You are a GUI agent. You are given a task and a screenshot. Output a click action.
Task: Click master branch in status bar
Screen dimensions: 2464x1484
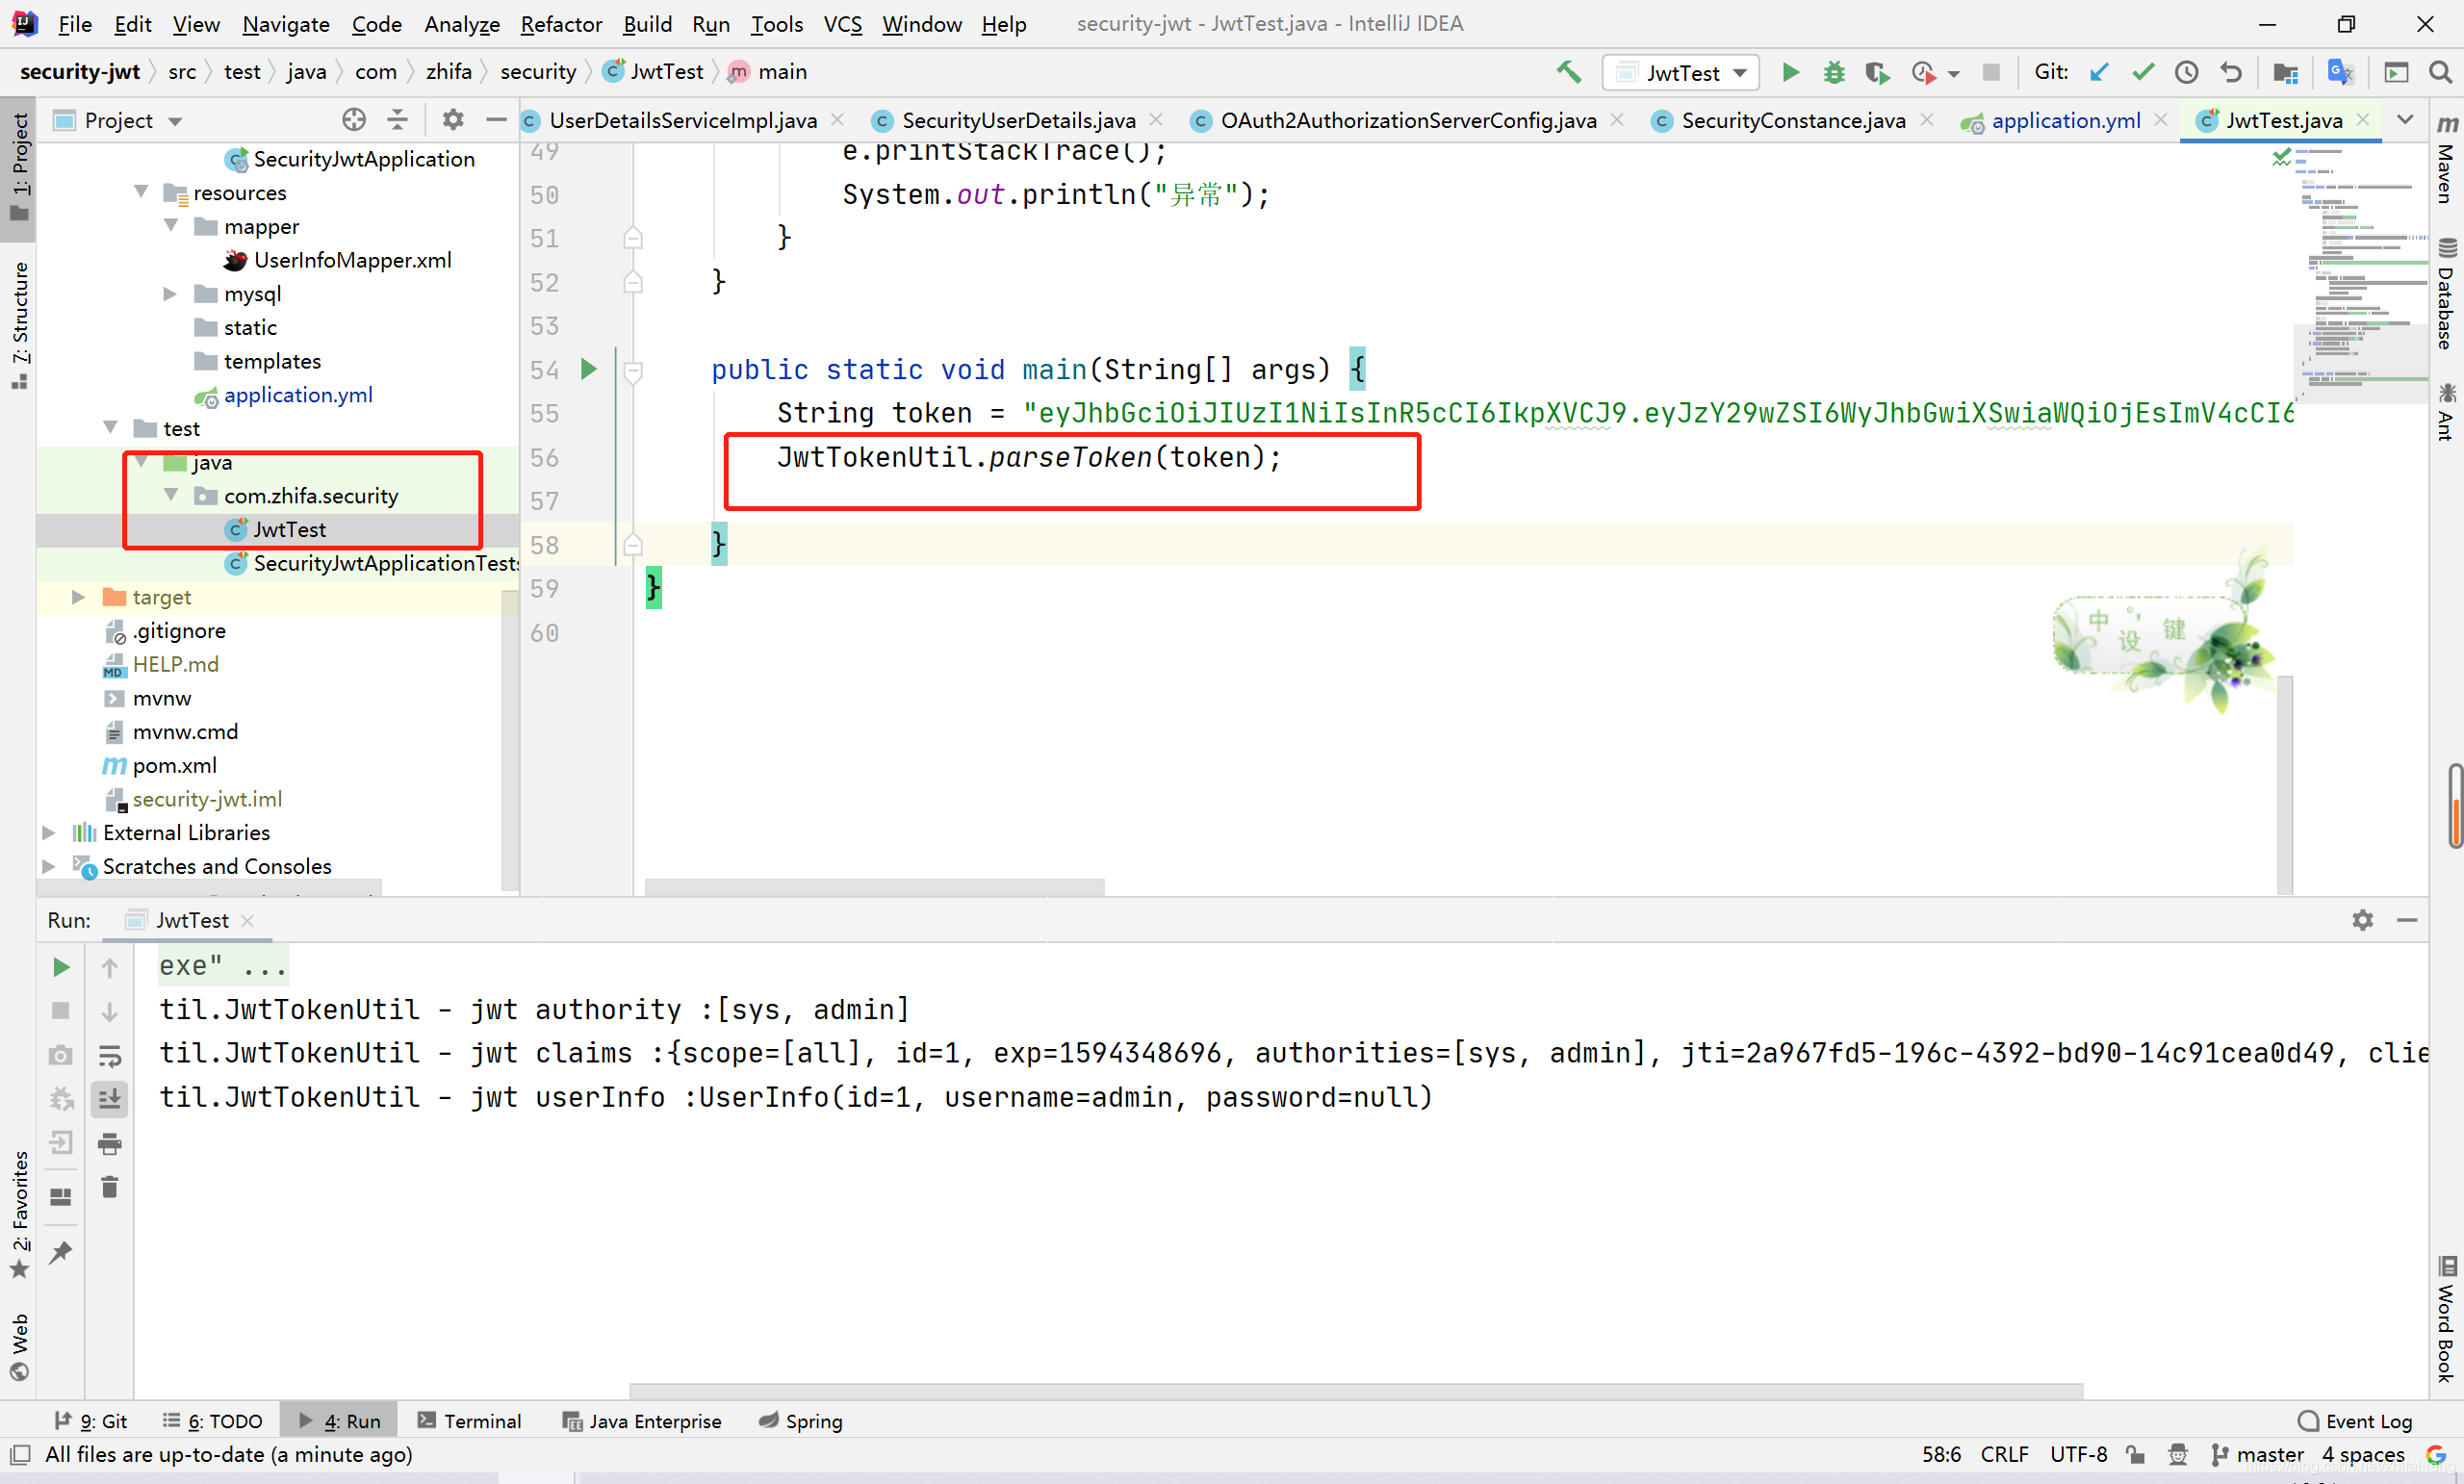click(2268, 1454)
